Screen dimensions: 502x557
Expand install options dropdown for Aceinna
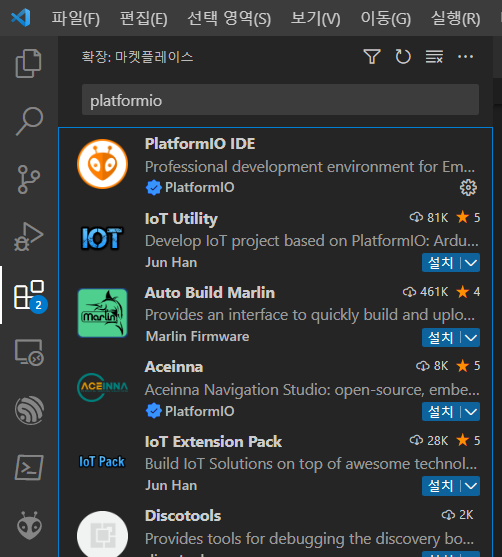pos(471,412)
